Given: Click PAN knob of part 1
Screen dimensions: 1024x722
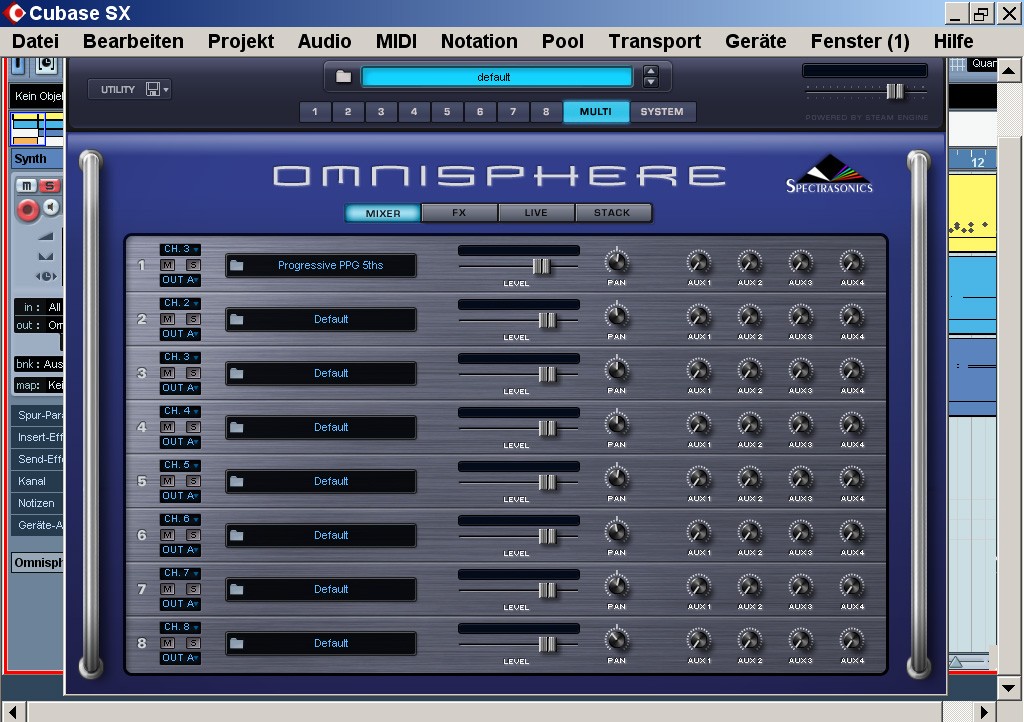Looking at the screenshot, I should pyautogui.click(x=616, y=262).
